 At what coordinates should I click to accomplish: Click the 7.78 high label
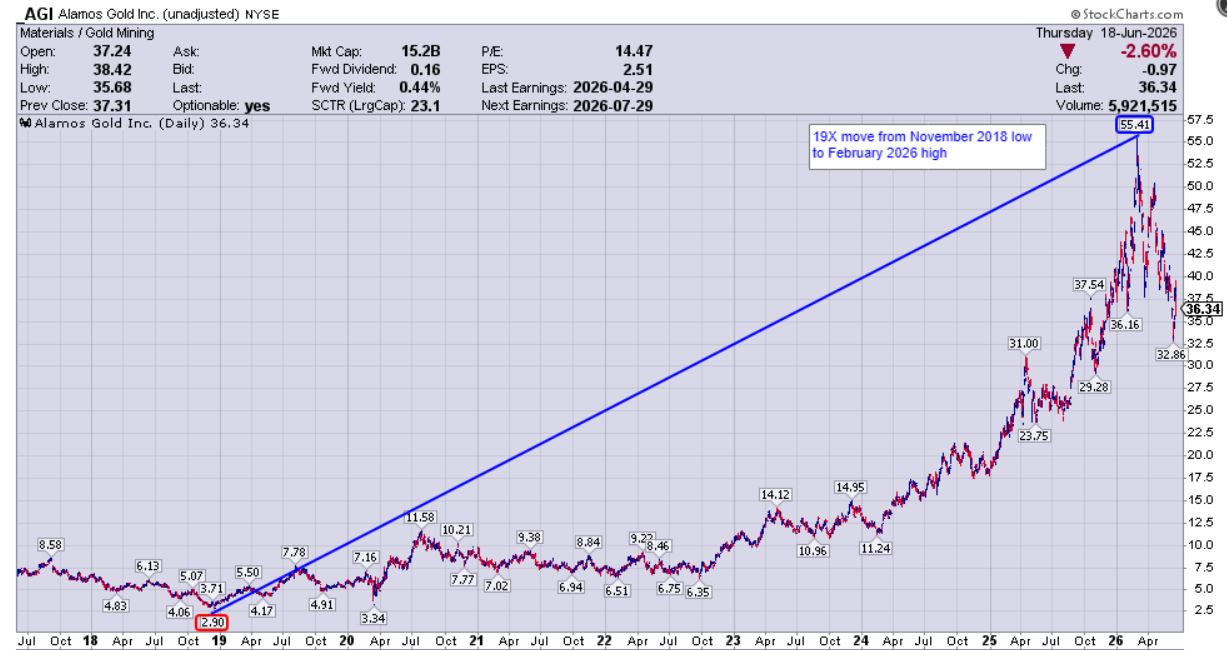point(295,552)
